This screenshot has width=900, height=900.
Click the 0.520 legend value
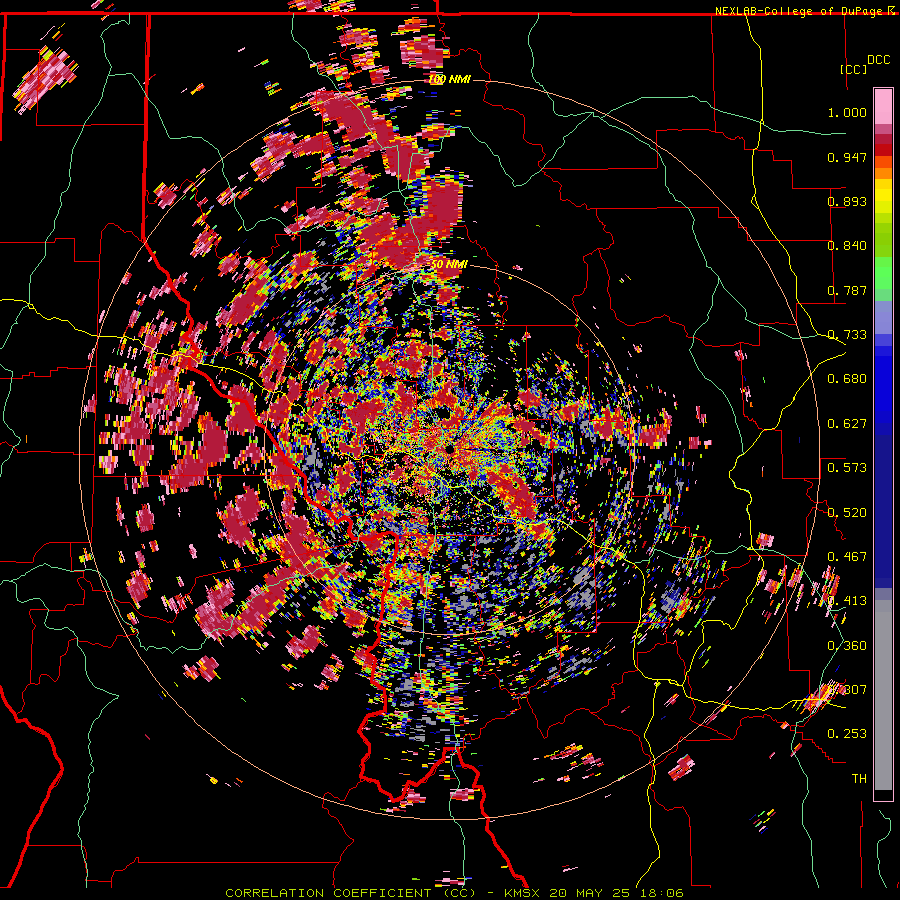(x=847, y=513)
